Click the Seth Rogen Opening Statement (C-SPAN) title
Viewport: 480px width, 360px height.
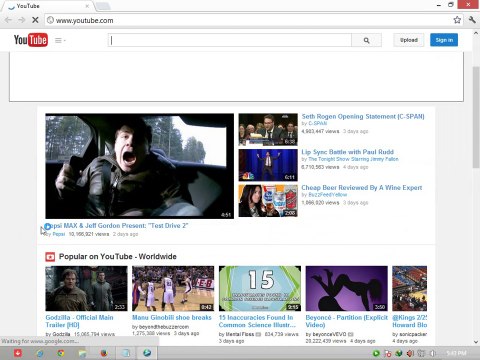(363, 116)
